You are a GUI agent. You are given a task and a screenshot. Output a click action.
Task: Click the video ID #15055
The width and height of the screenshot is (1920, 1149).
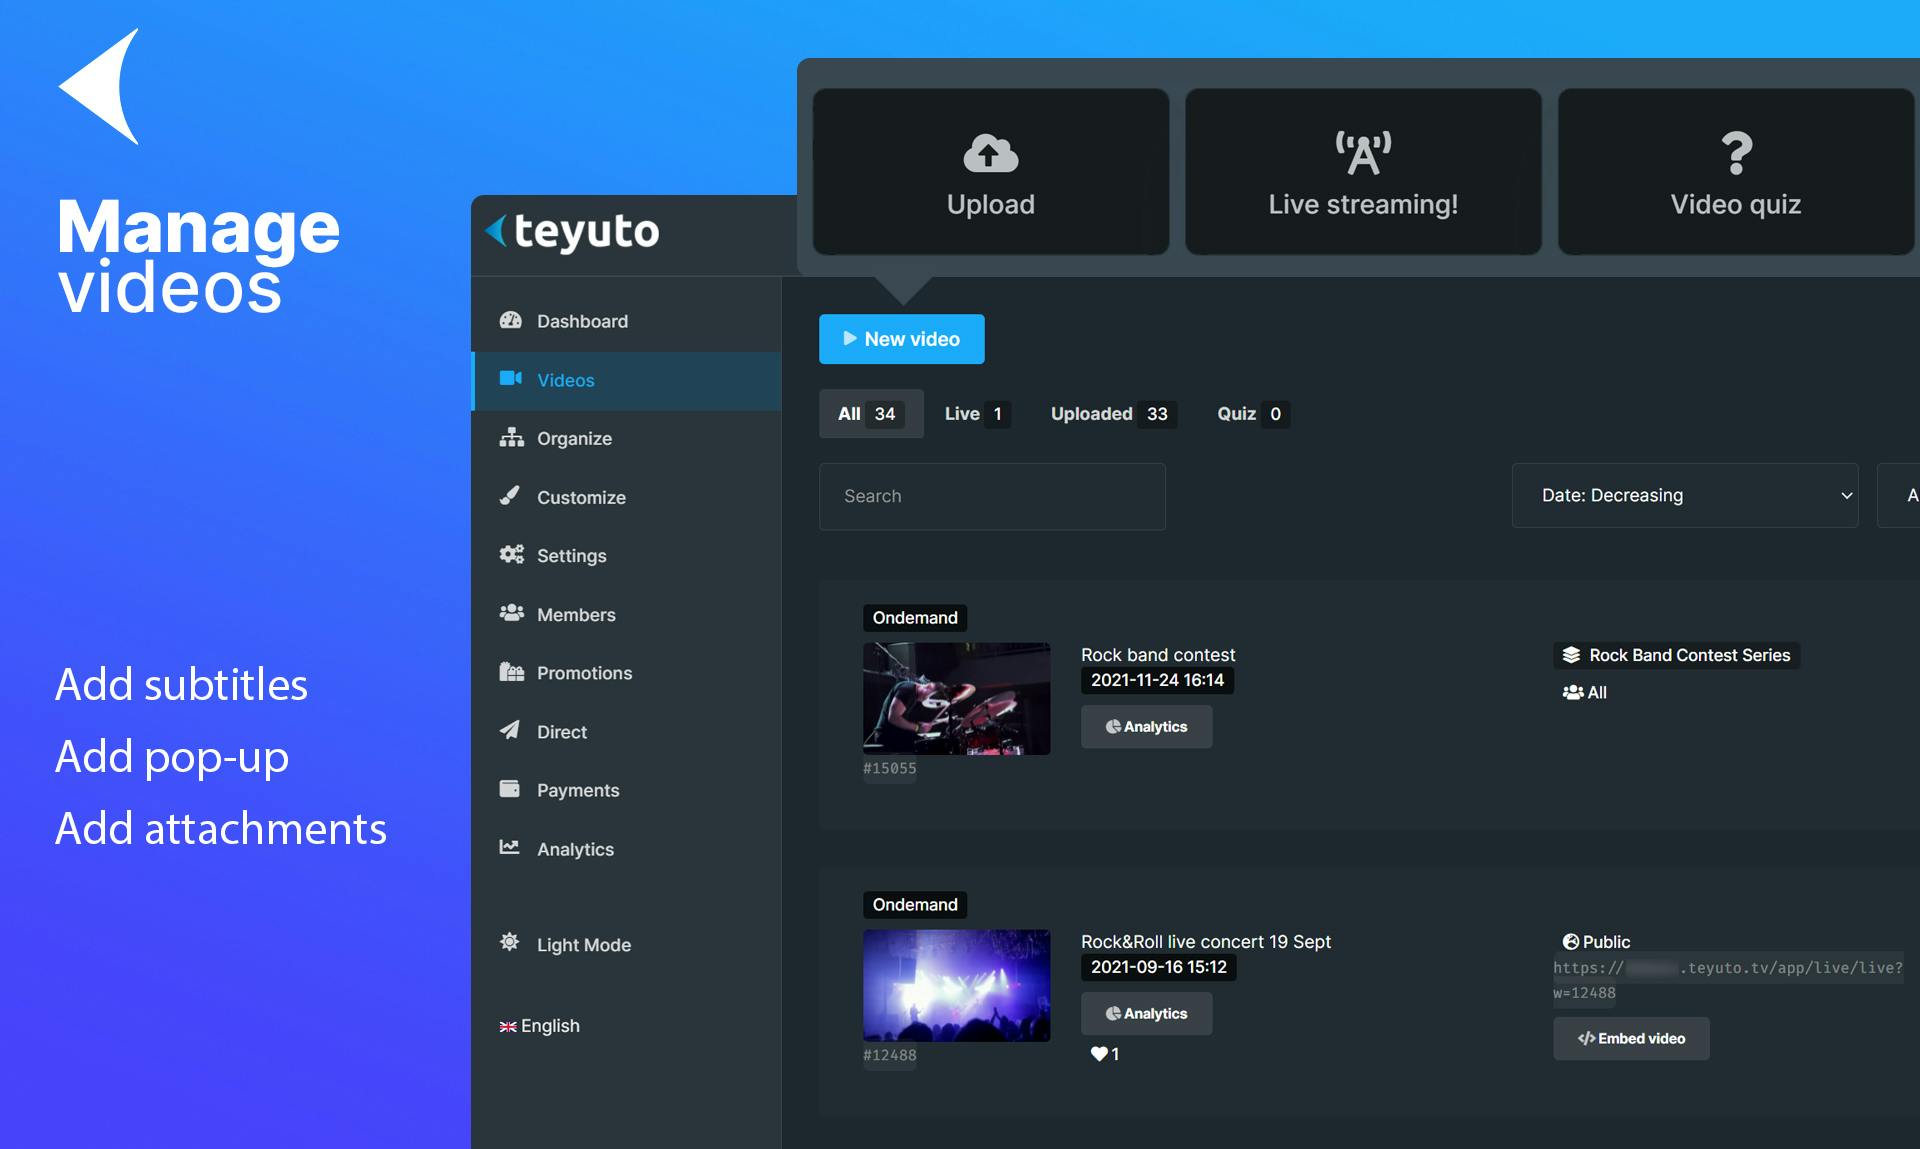click(890, 768)
